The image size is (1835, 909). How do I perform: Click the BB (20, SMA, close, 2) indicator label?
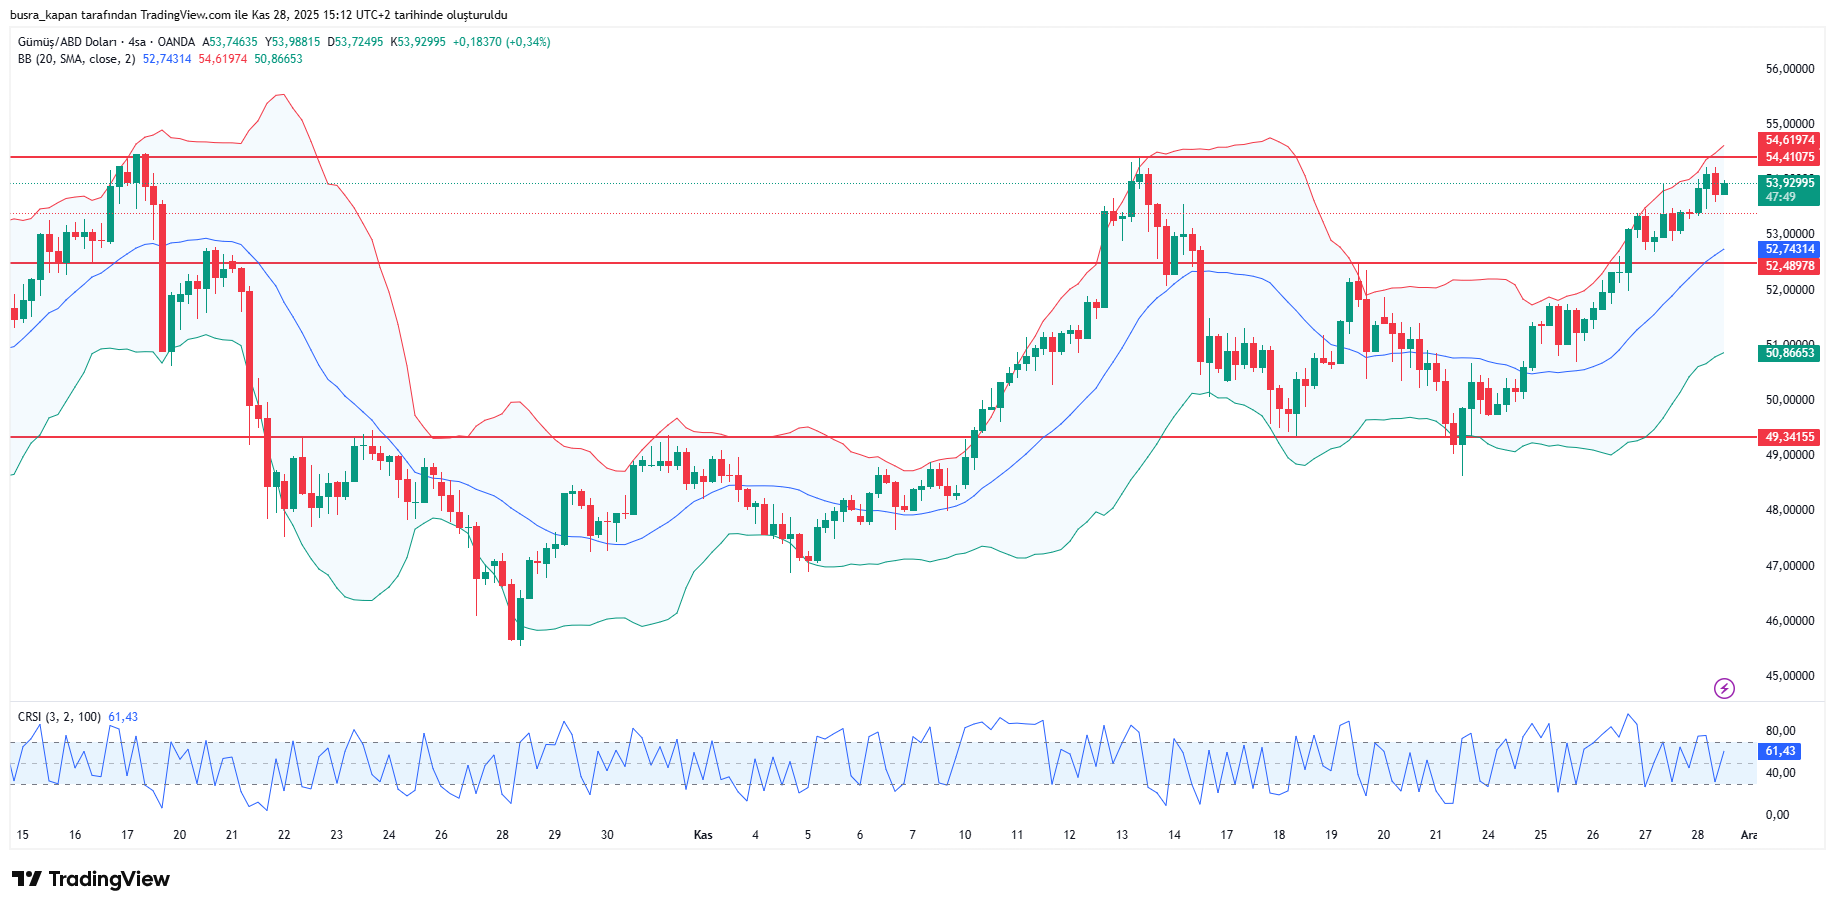pyautogui.click(x=76, y=59)
